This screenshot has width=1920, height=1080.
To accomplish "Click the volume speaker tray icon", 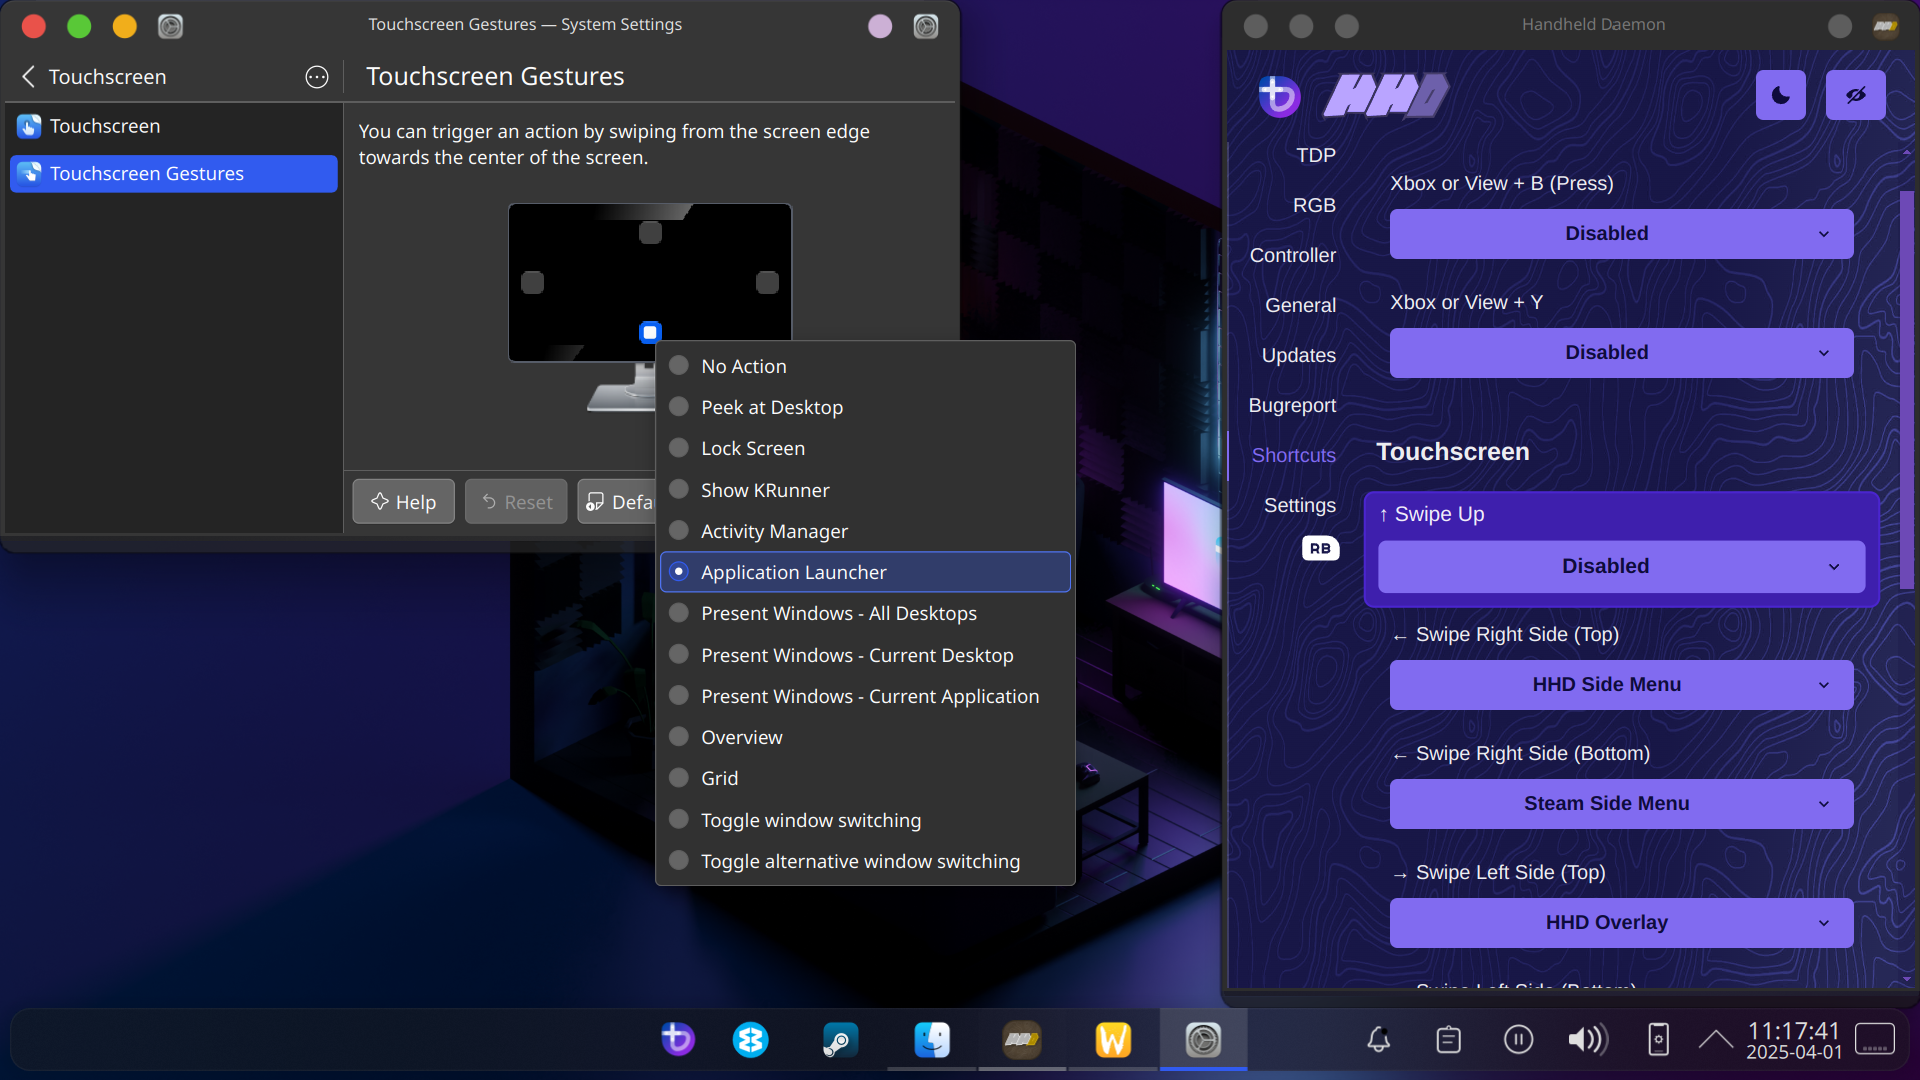I will coord(1587,1040).
